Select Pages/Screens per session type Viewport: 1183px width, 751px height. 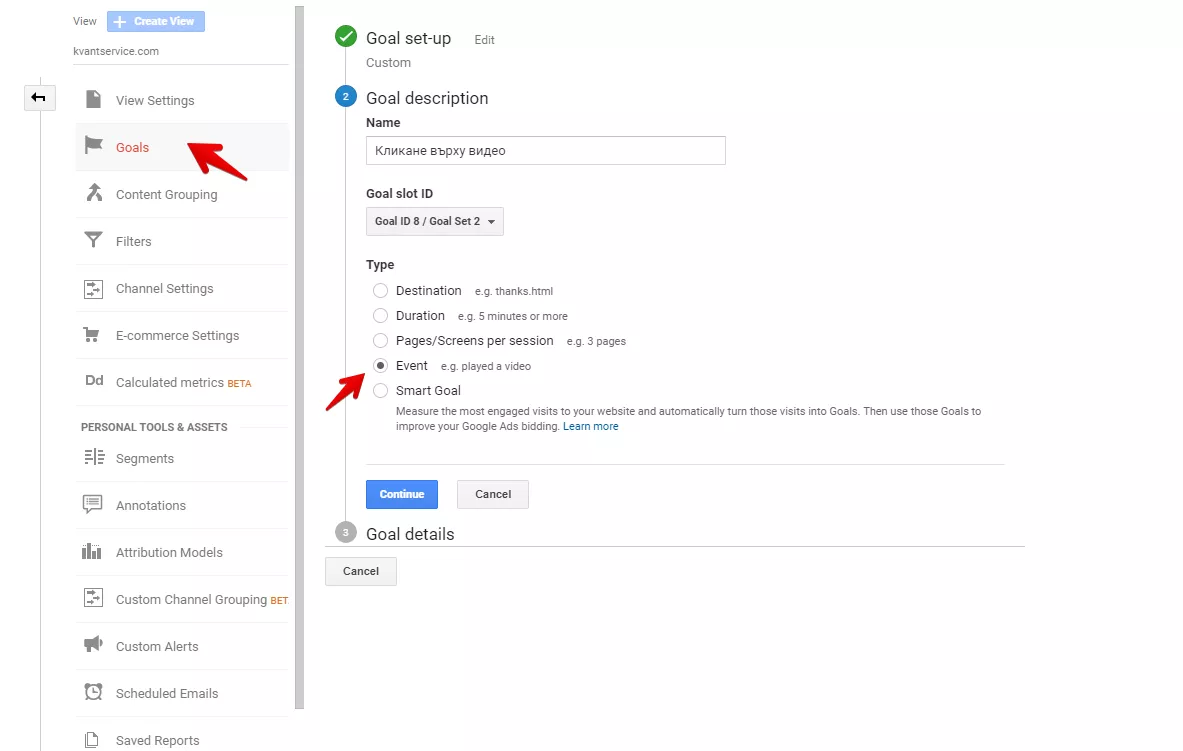(x=380, y=340)
